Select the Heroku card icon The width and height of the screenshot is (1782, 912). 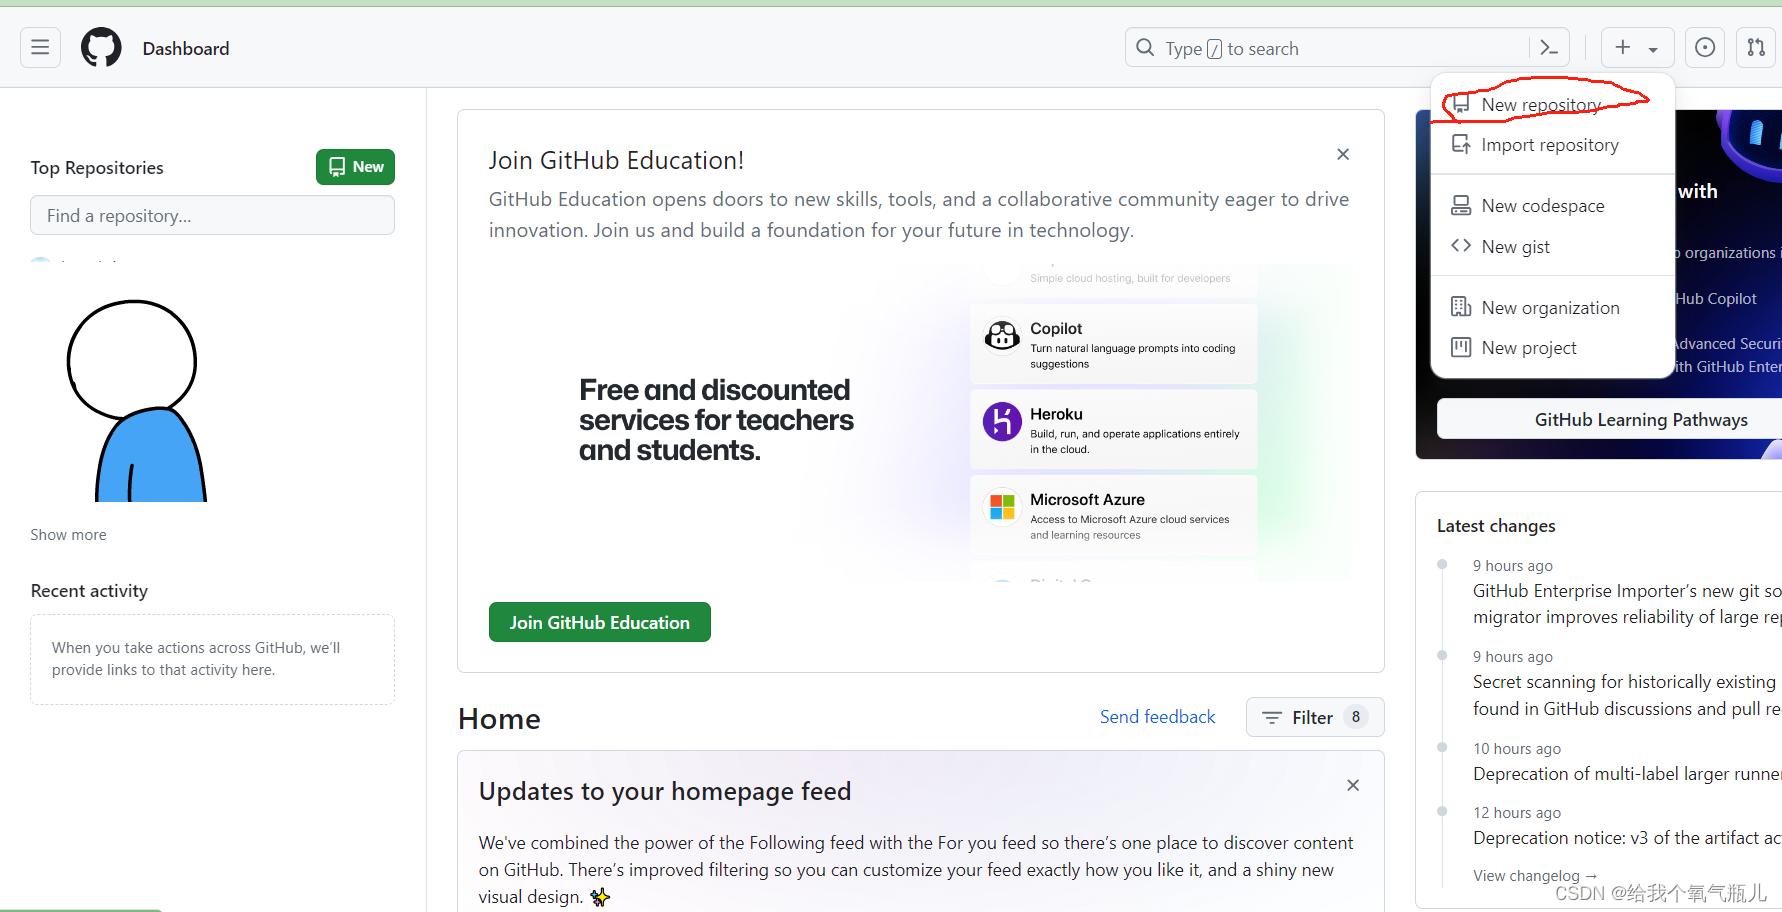click(1002, 422)
